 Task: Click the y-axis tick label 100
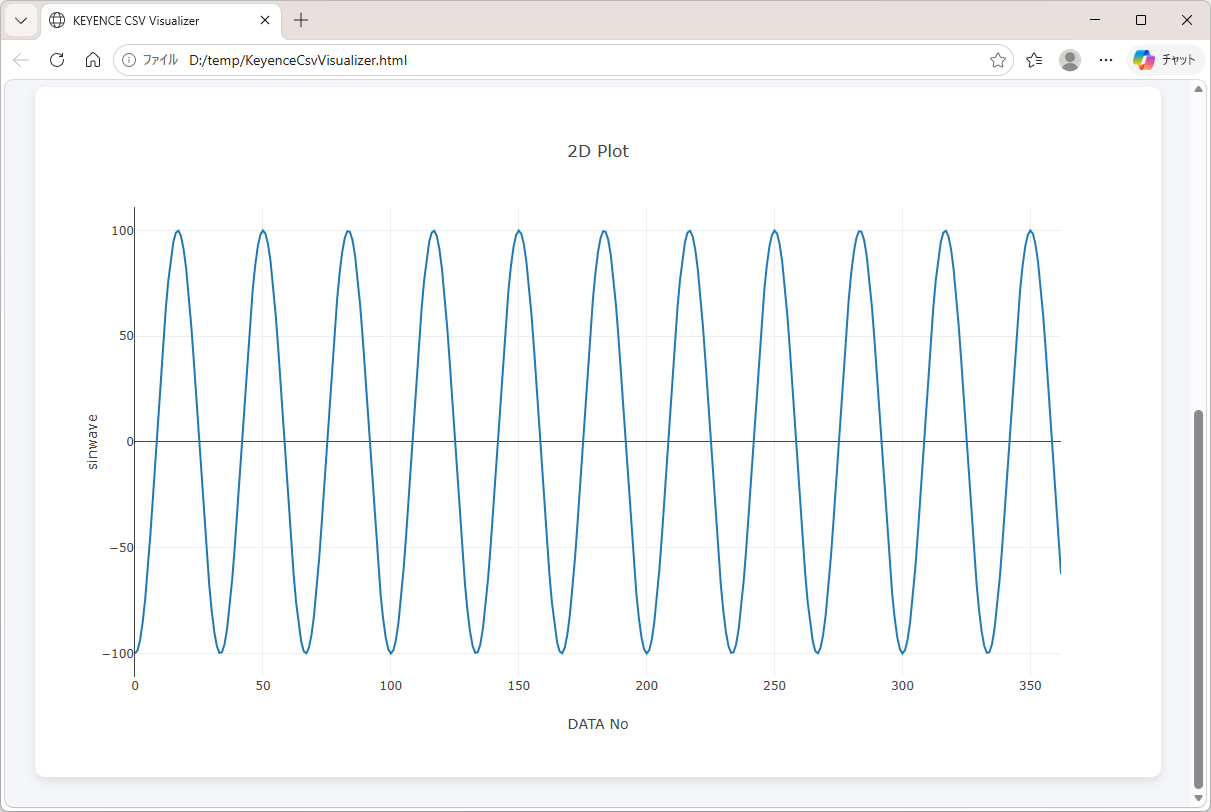pos(123,231)
